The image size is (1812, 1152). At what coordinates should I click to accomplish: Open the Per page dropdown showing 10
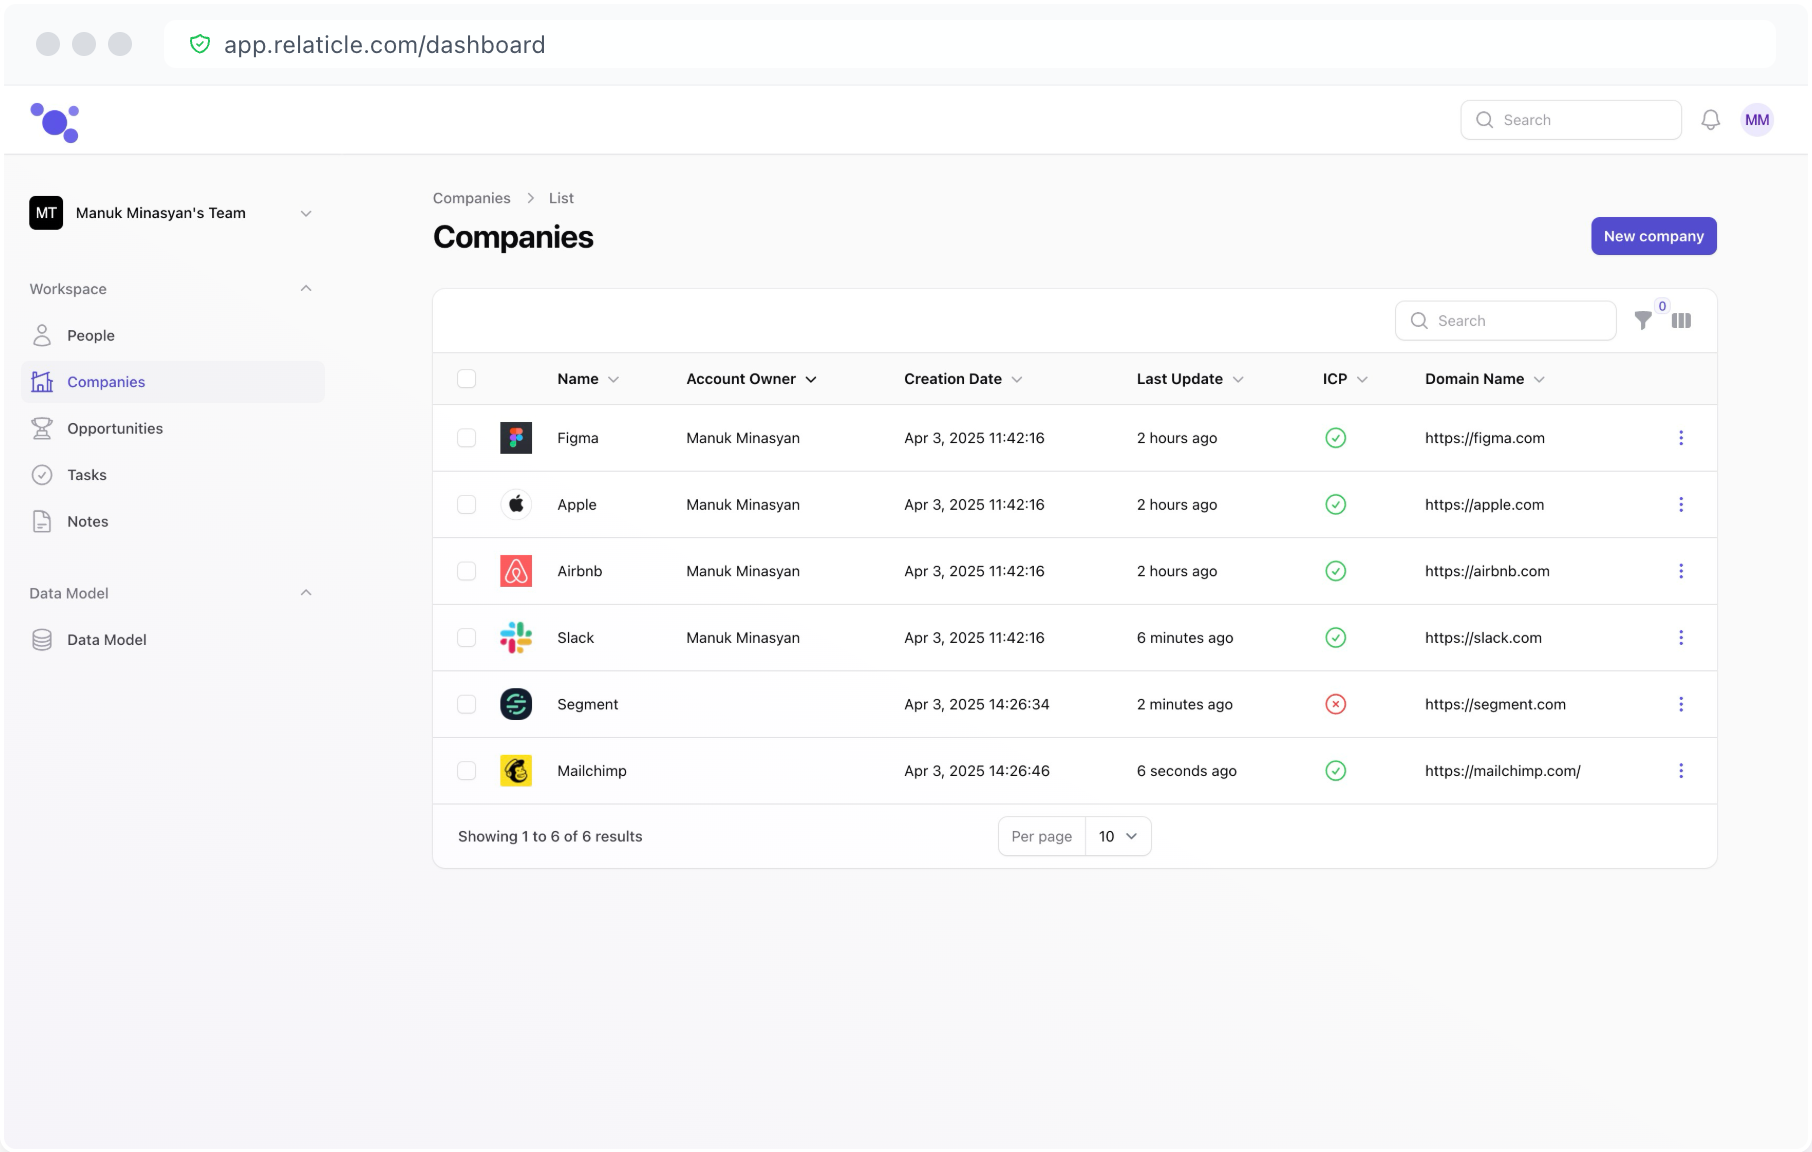[1117, 836]
